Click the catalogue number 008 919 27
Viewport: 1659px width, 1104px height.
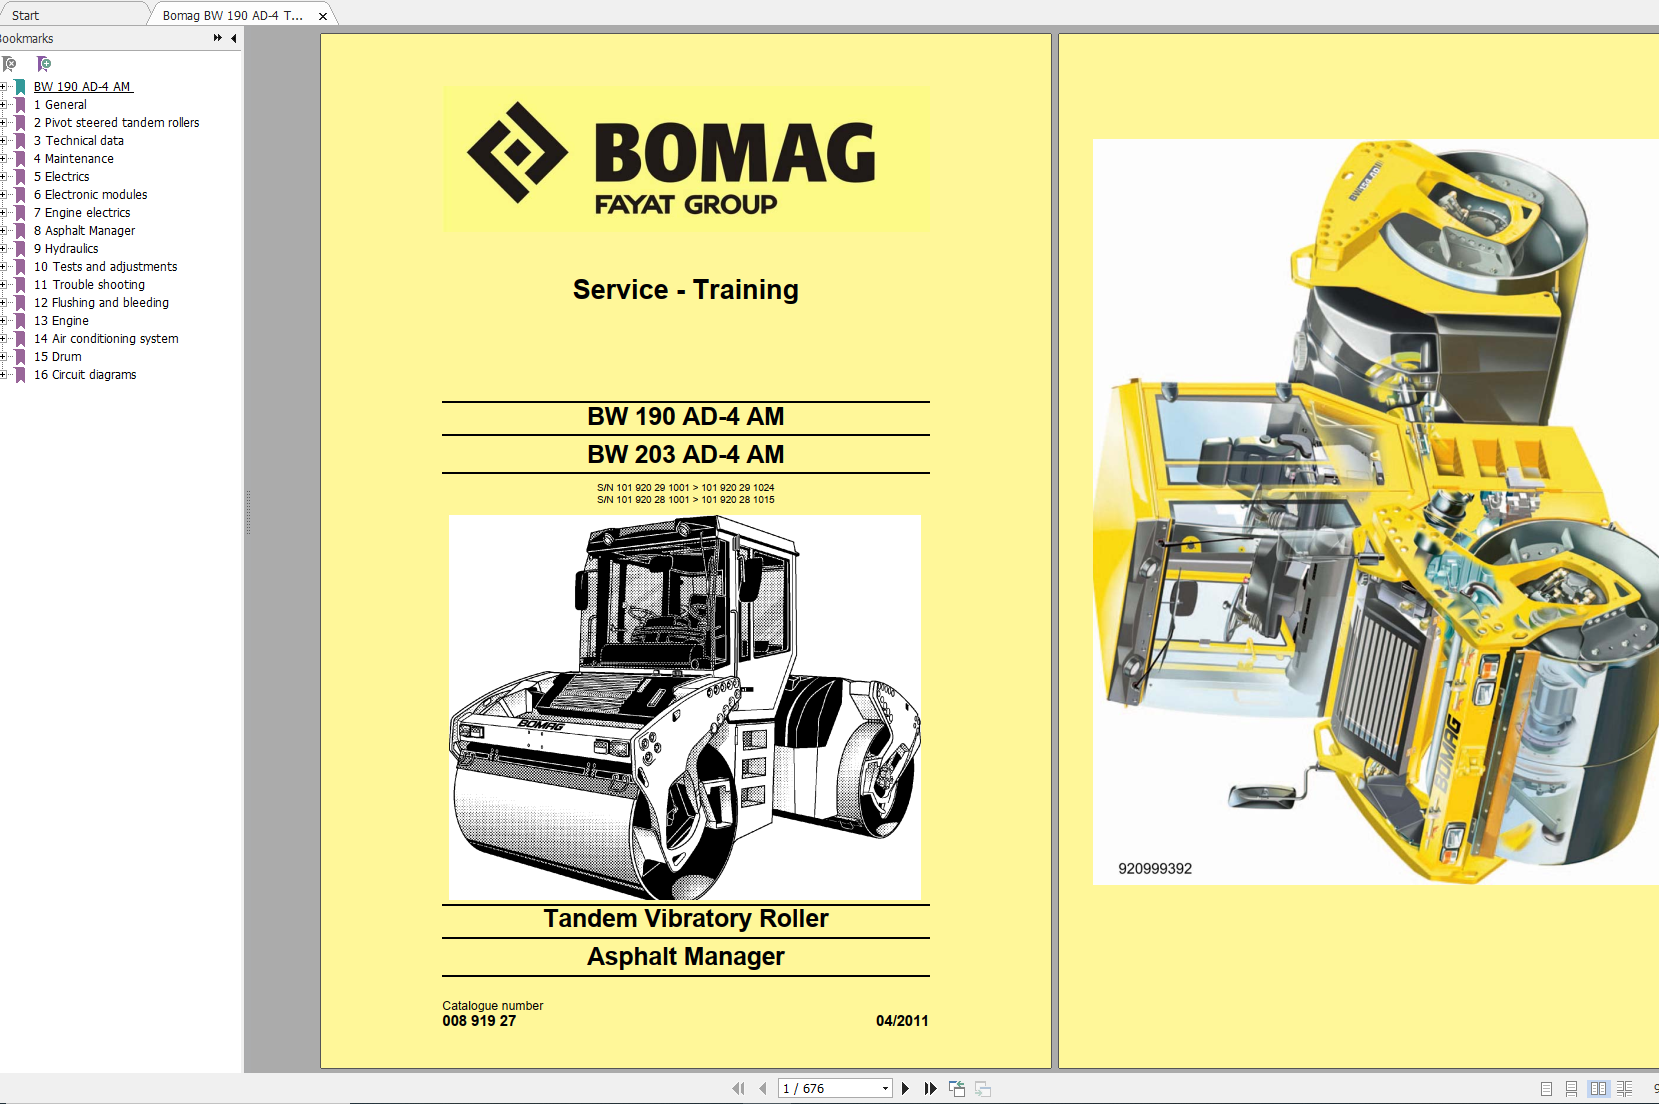479,1021
